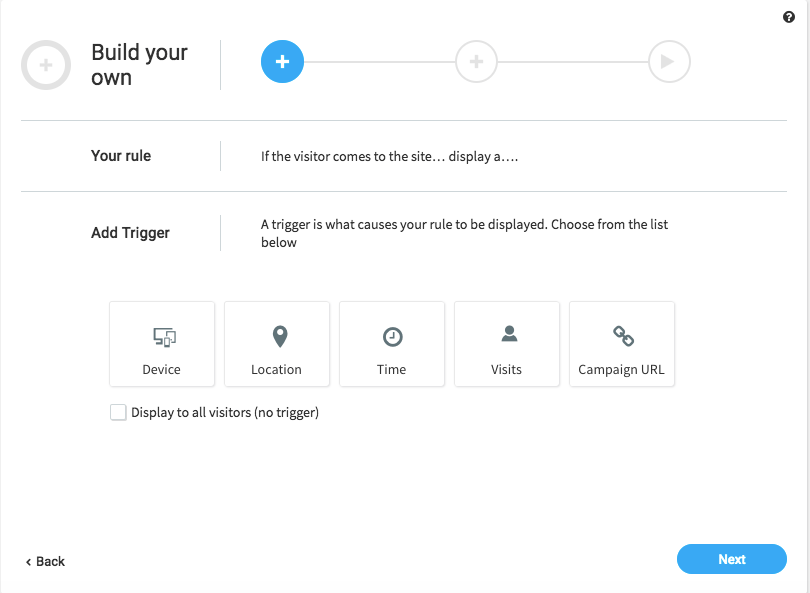Click the Location card label
Image resolution: width=810 pixels, height=593 pixels.
pos(276,369)
